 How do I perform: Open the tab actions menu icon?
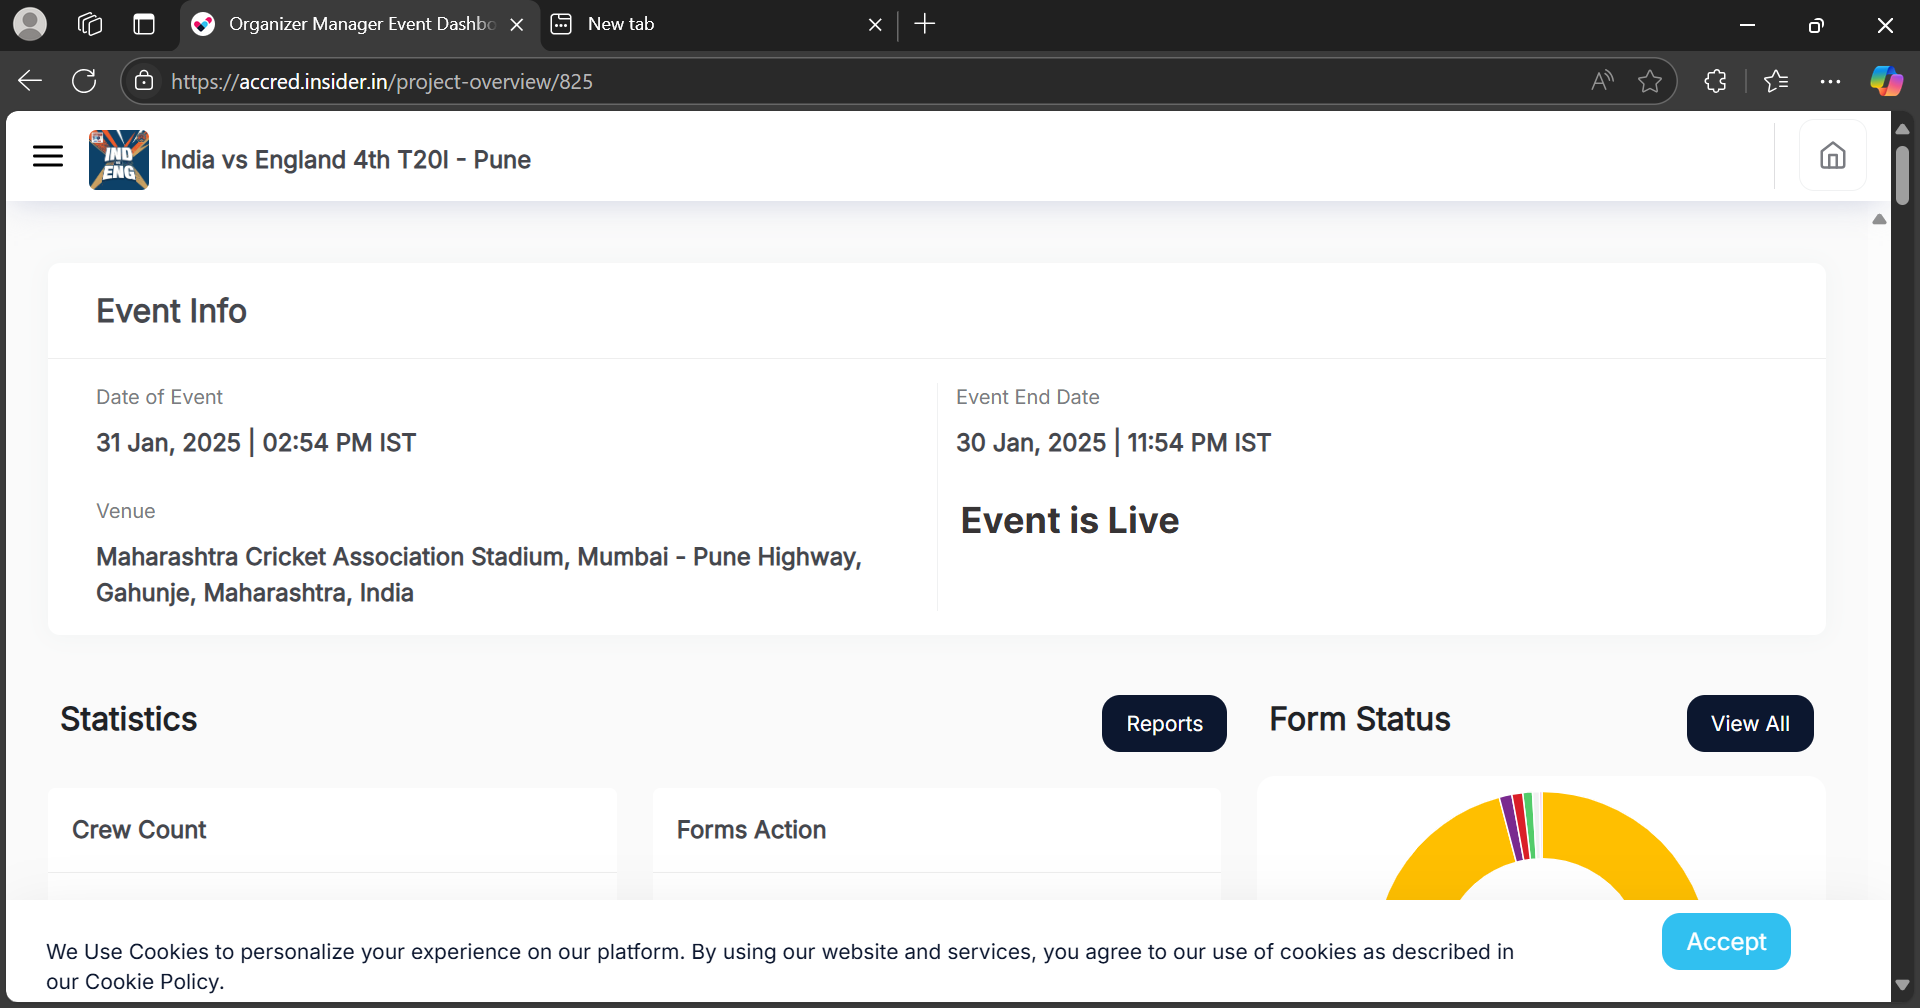tap(144, 24)
